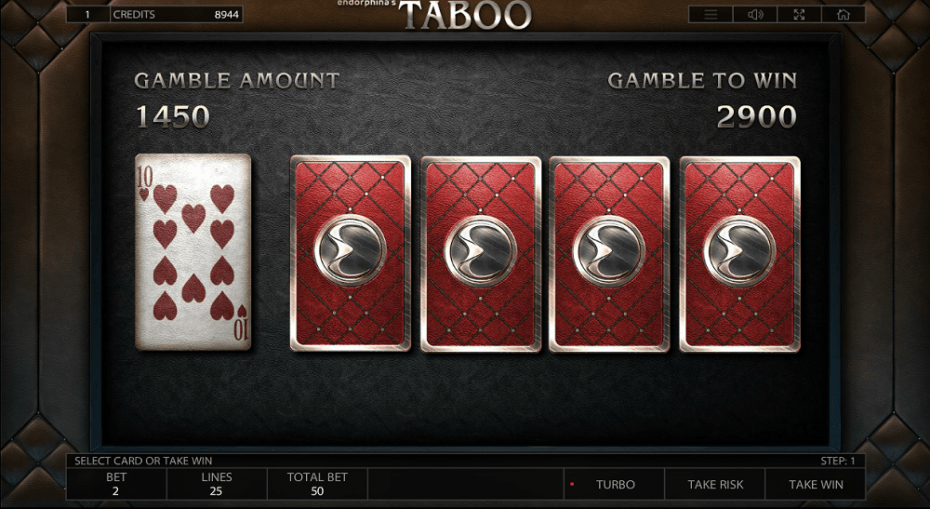
Task: Click the Bet 2 panel
Action: tap(116, 484)
